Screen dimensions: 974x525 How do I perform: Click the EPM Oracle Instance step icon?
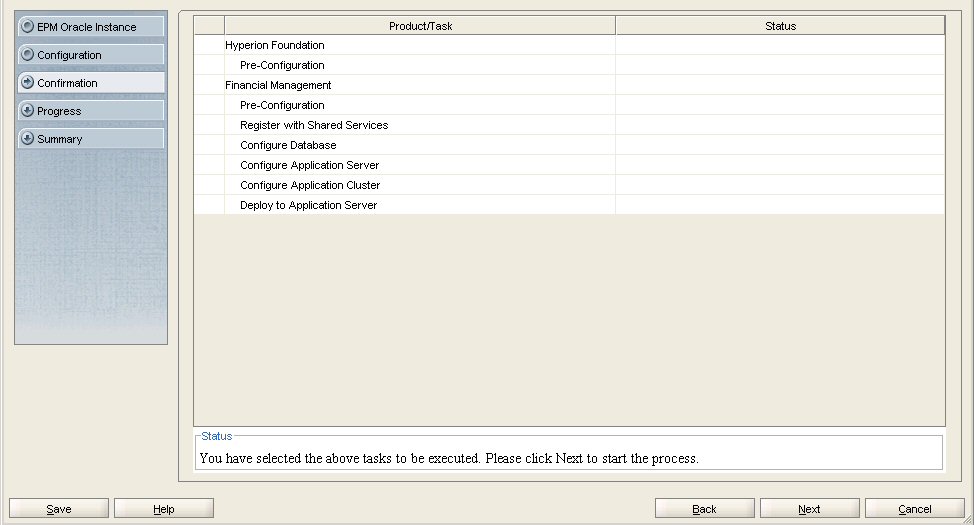pyautogui.click(x=27, y=26)
